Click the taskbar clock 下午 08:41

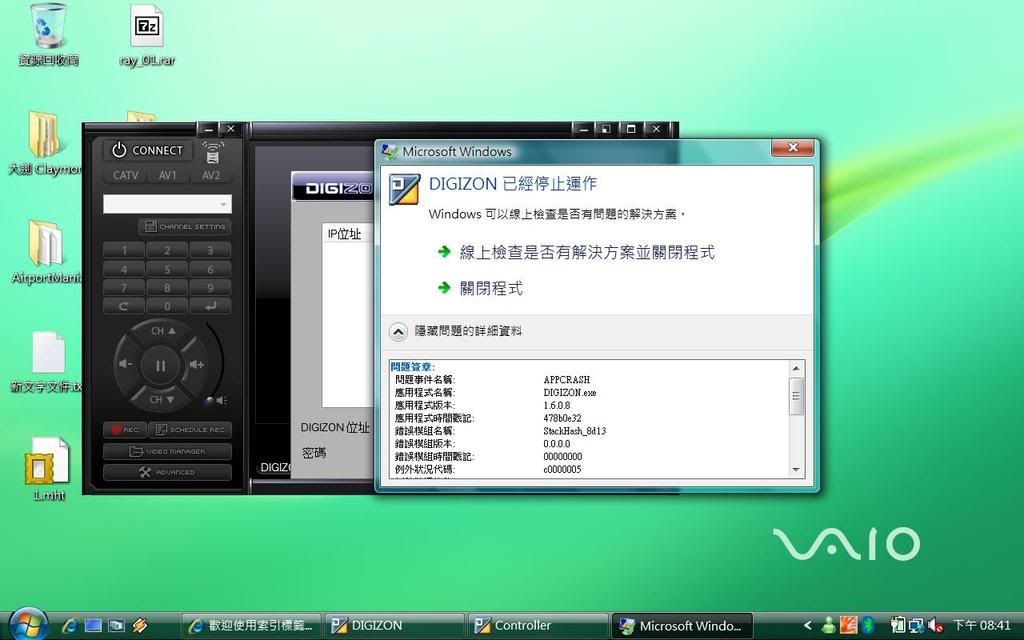click(982, 626)
